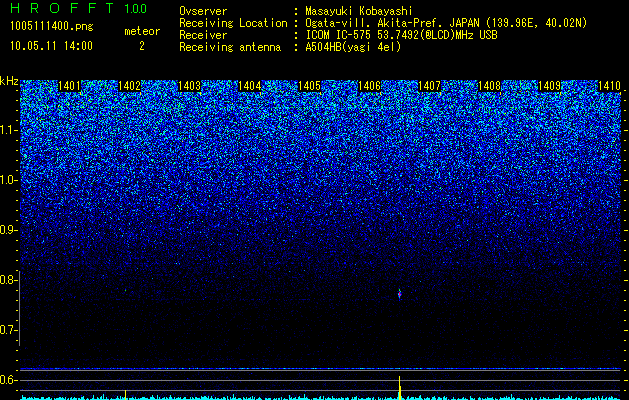Click the meteor count value 2
This screenshot has height=400, width=629.
(x=142, y=46)
